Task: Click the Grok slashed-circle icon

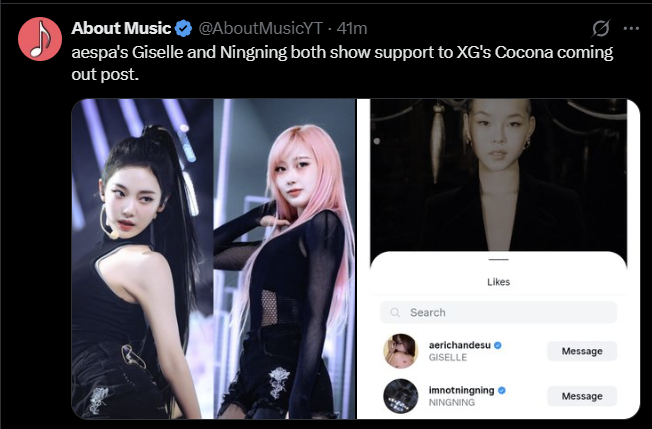Action: point(601,28)
